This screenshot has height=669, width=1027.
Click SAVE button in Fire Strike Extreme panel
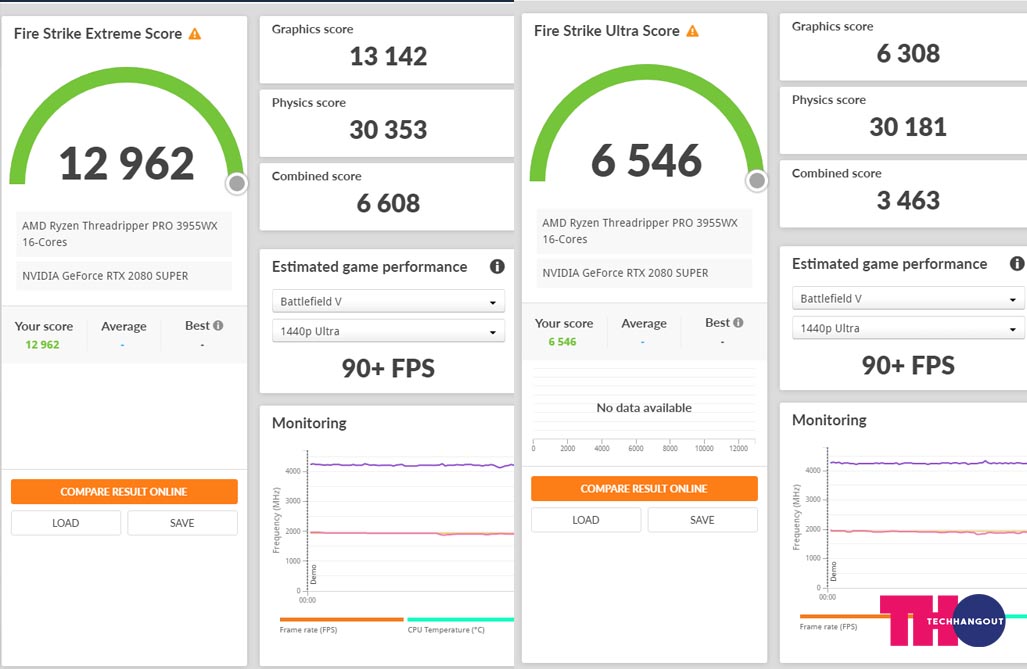(x=182, y=523)
